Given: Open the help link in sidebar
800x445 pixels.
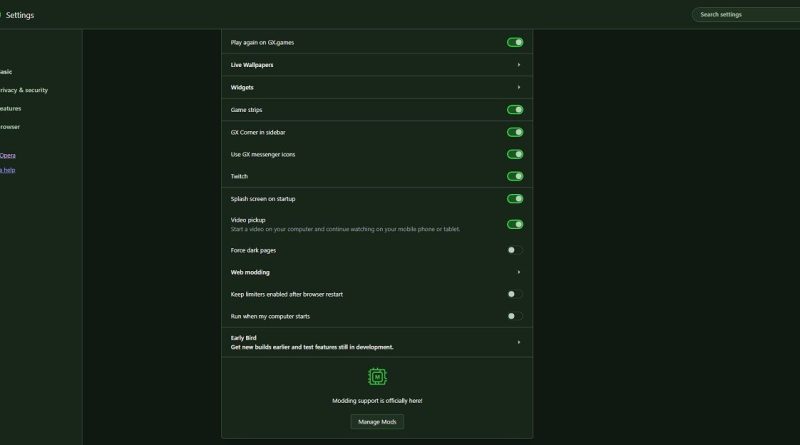Looking at the screenshot, I should click(x=7, y=170).
